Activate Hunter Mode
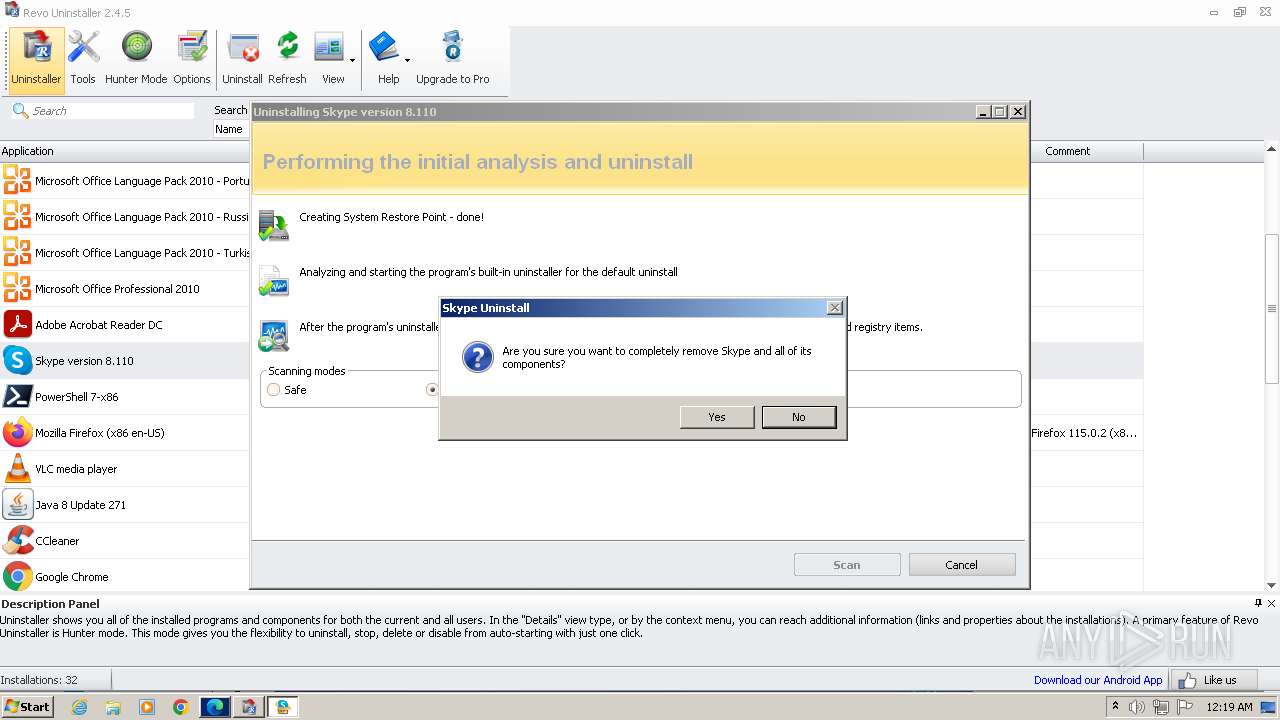The height and width of the screenshot is (720, 1280). coord(136,58)
